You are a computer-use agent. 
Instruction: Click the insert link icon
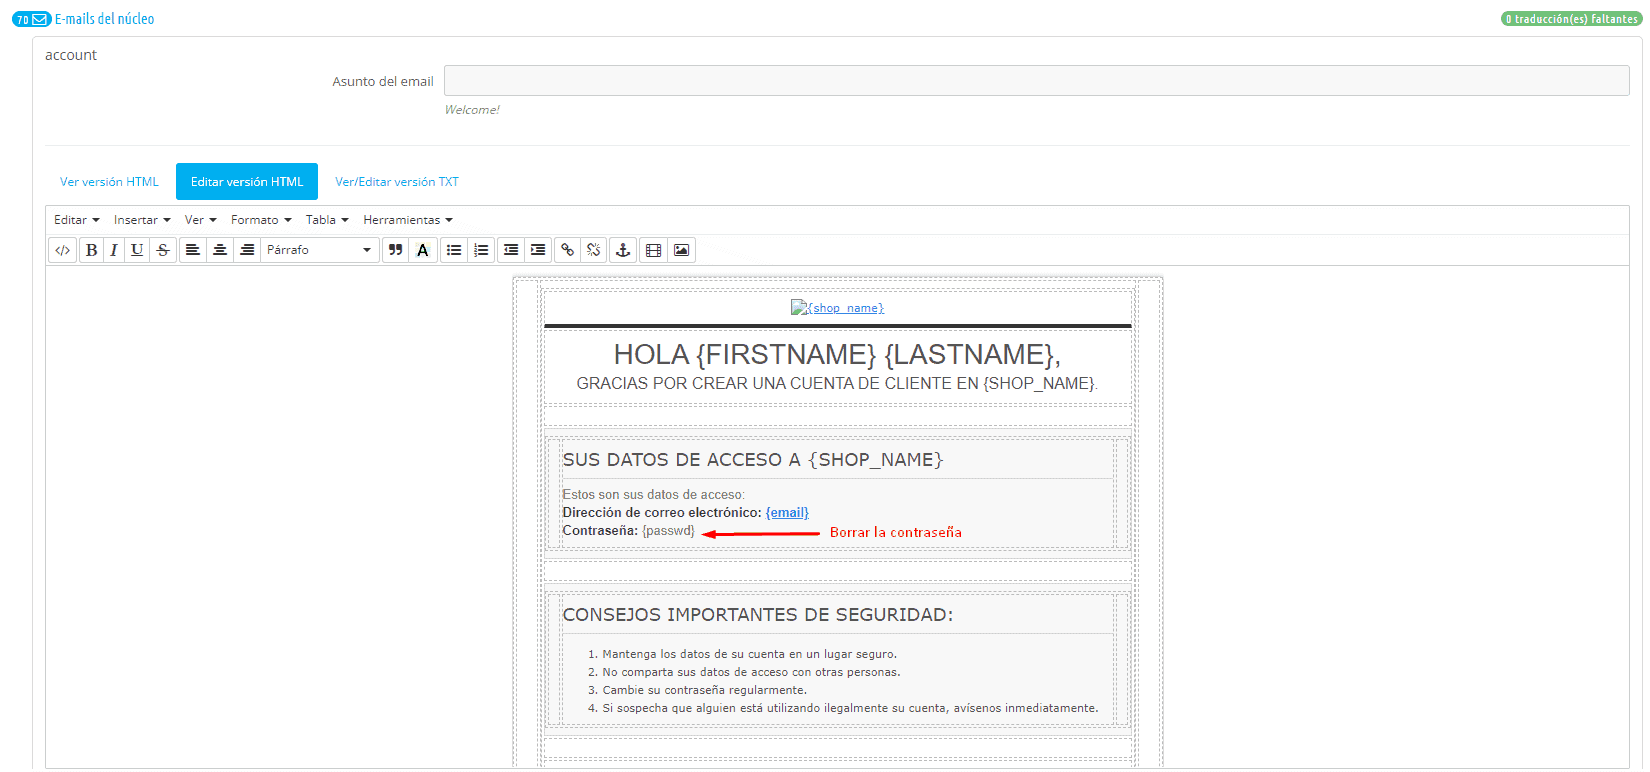click(567, 250)
